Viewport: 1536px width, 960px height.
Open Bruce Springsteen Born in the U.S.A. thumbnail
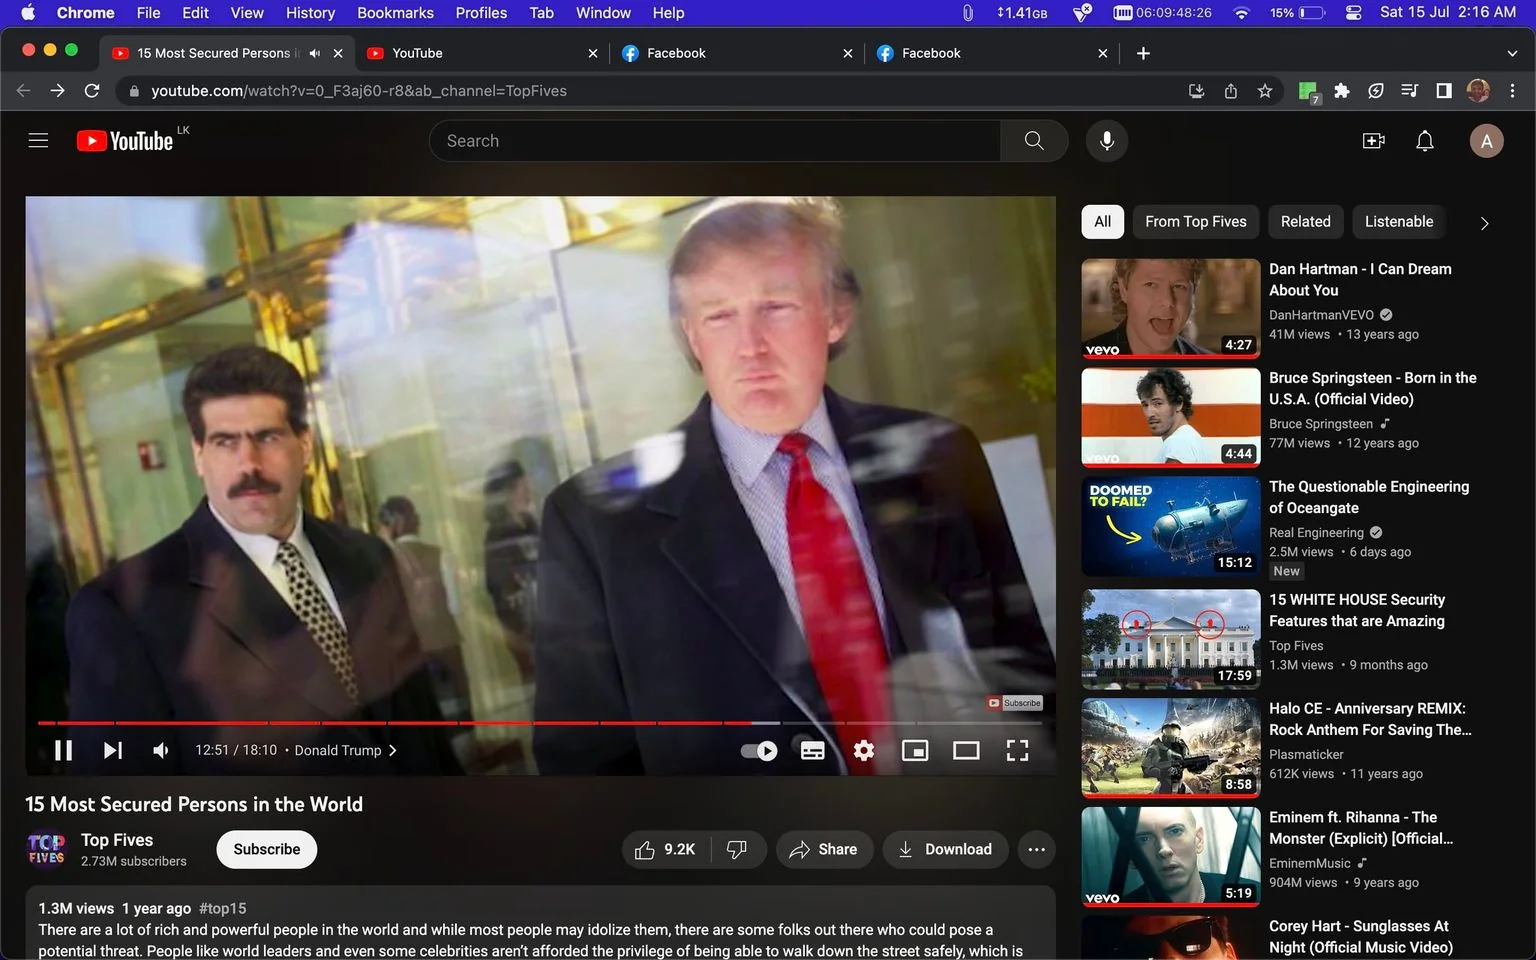pos(1171,418)
